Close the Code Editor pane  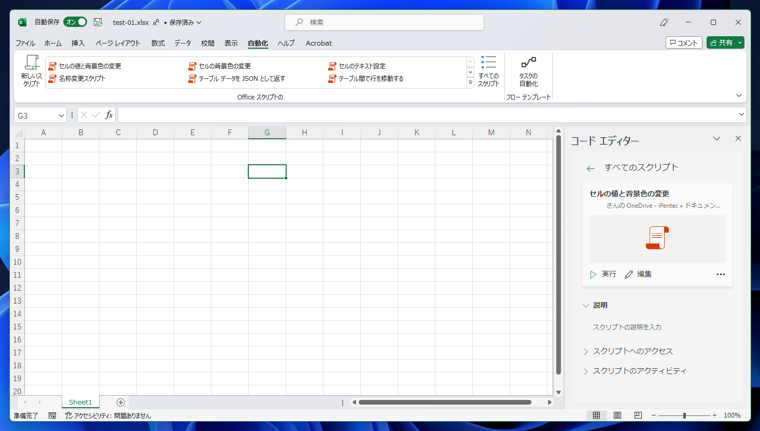(x=738, y=139)
